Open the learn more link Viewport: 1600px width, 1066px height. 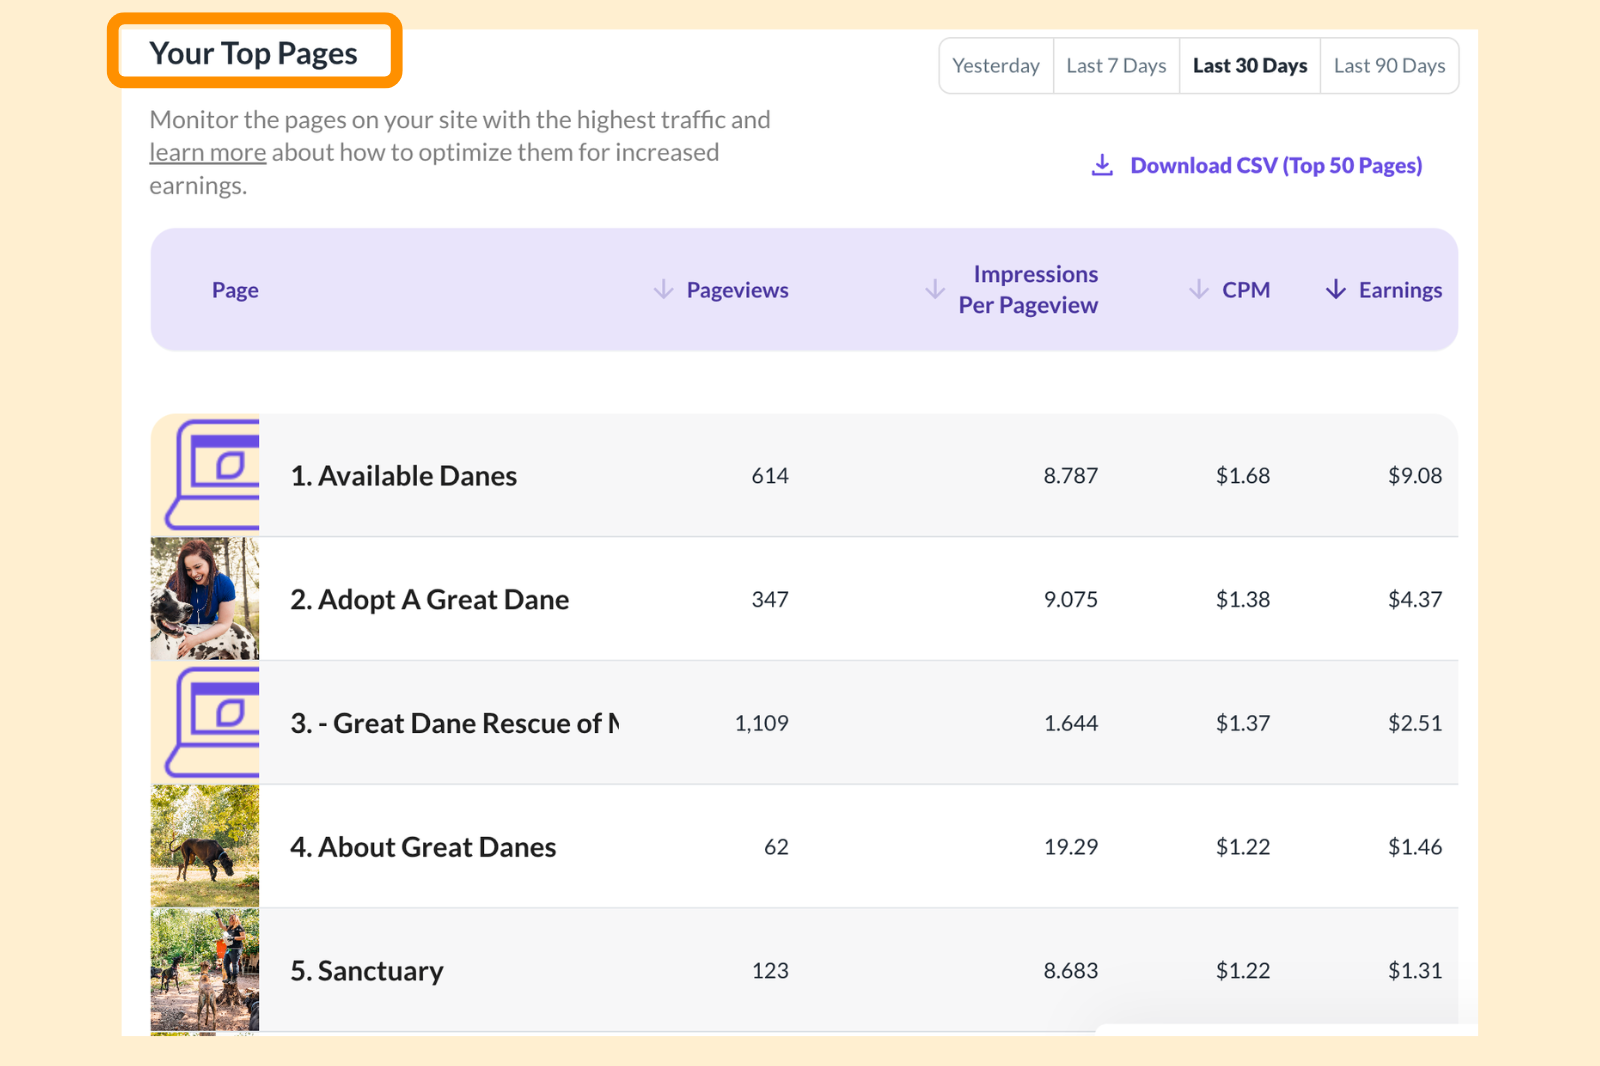(x=207, y=152)
